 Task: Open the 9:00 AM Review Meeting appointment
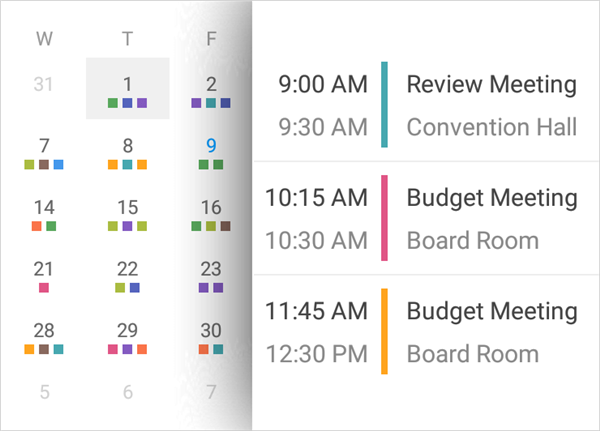[490, 105]
